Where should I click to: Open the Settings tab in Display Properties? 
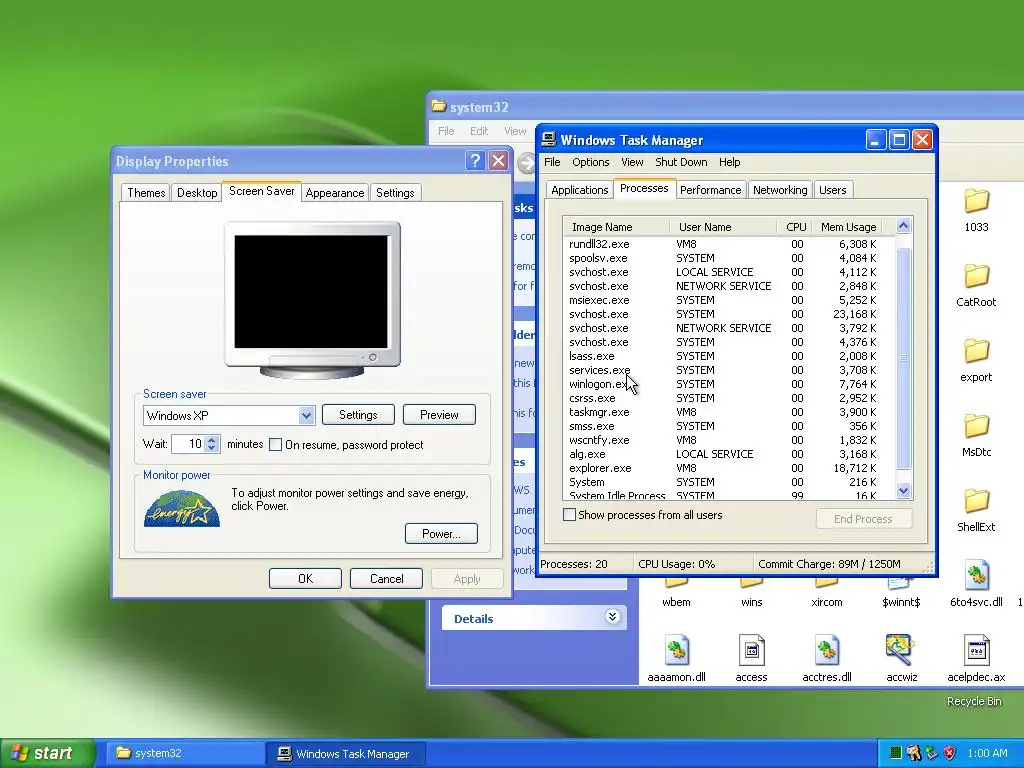coord(395,193)
